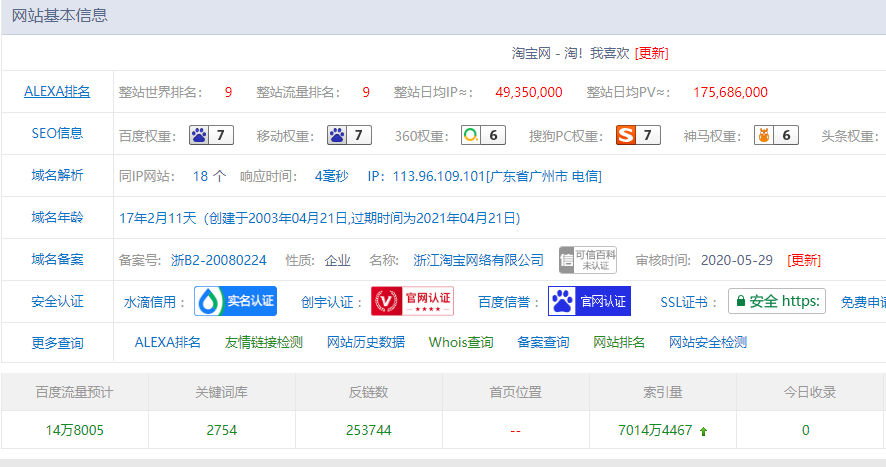
Task: Open Whois查询 in more queries
Action: [461, 342]
